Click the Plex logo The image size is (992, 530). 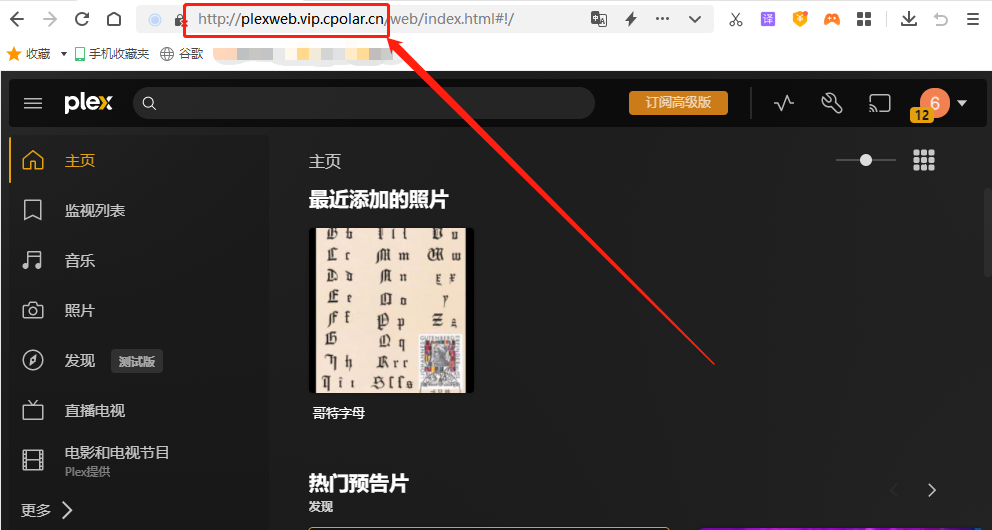point(89,102)
